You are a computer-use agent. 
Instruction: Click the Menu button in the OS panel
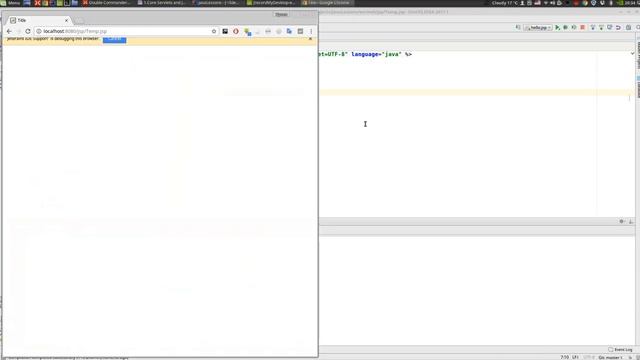pos(10,3)
